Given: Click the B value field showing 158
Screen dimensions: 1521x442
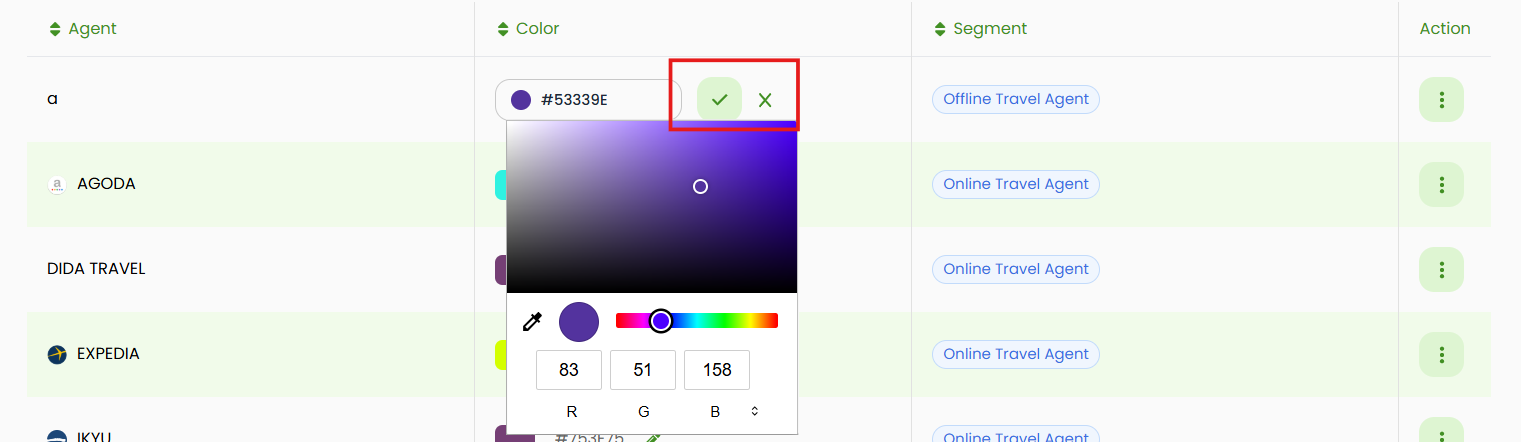Looking at the screenshot, I should click(x=717, y=370).
